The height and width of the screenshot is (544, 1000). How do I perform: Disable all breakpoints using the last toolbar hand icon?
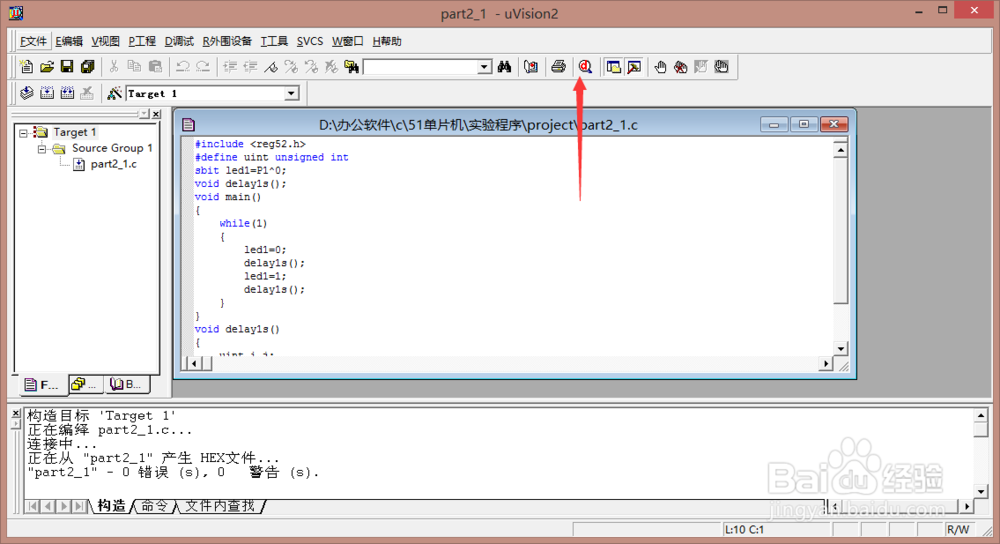click(721, 66)
